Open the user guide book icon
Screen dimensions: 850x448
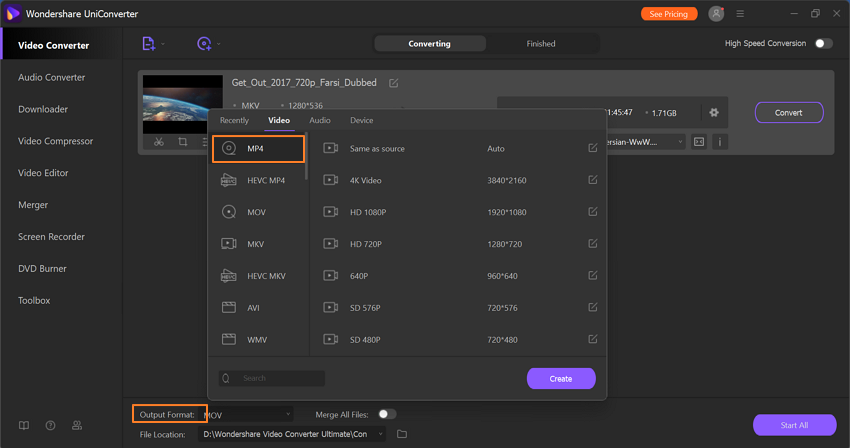24,425
